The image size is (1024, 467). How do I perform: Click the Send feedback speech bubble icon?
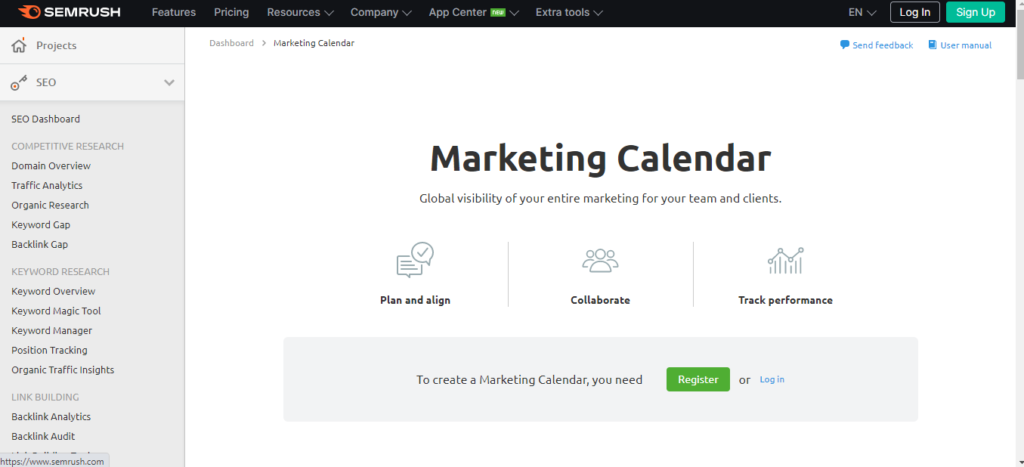tap(844, 45)
